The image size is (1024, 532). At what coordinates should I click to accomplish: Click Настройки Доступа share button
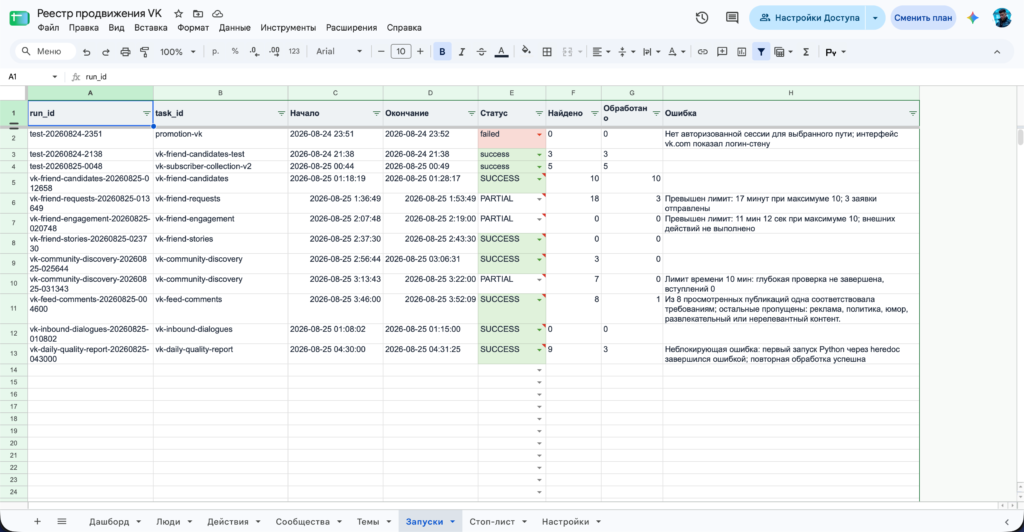point(809,18)
